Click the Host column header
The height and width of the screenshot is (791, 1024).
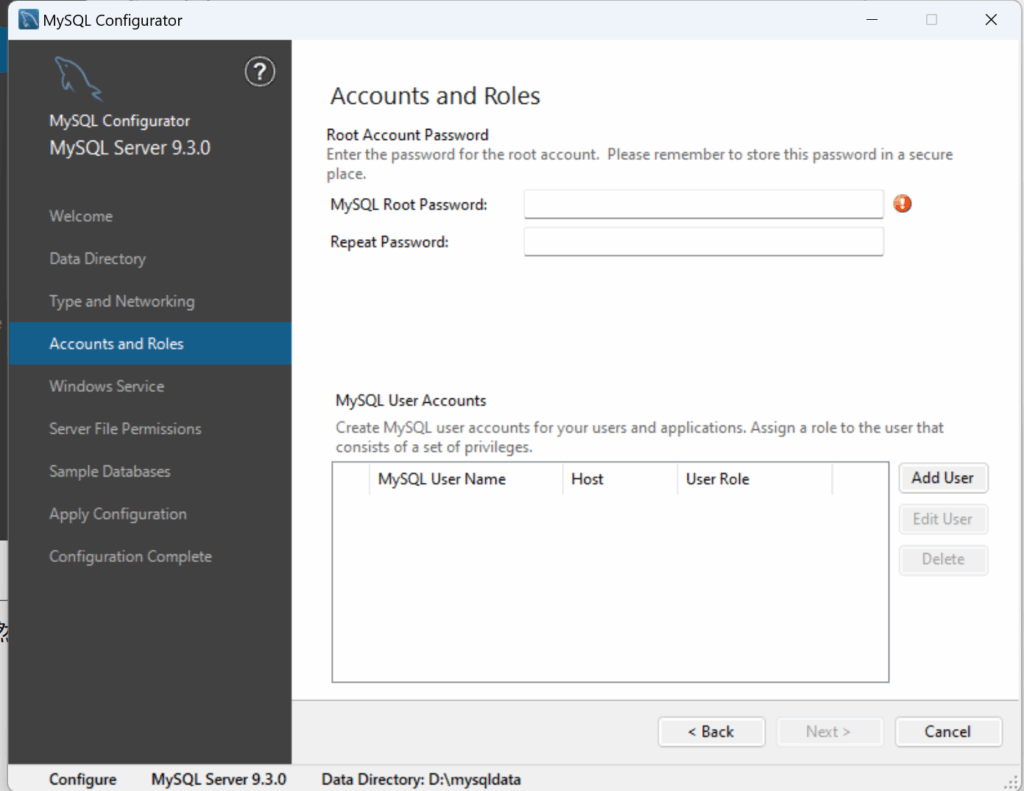619,479
